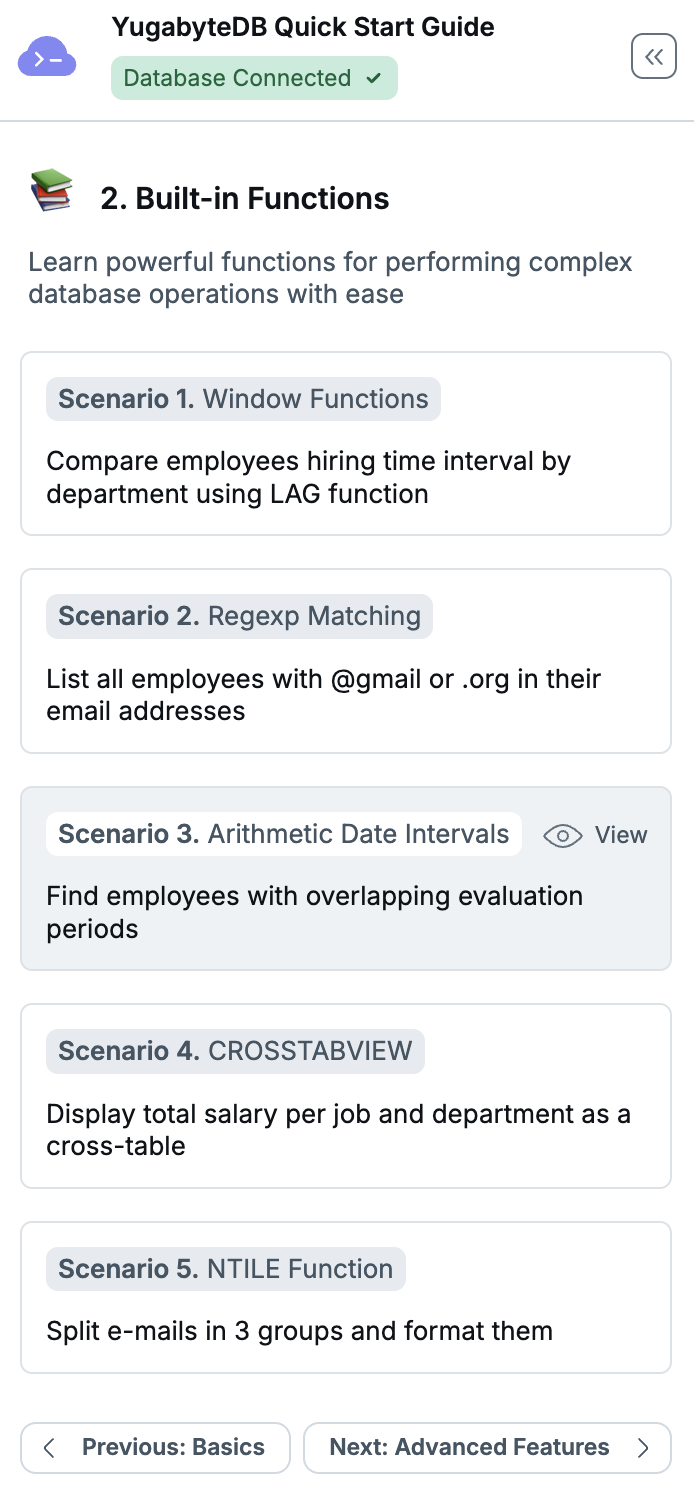Click left chevron on Previous: Basics
Screen dimensions: 694x1498
(49, 1447)
